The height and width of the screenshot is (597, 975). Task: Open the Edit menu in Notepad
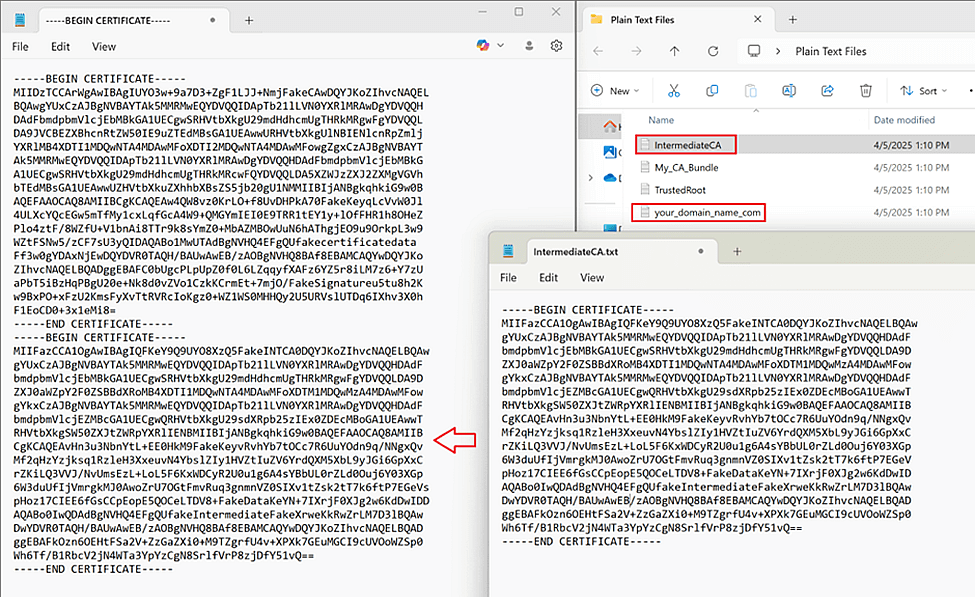click(62, 46)
